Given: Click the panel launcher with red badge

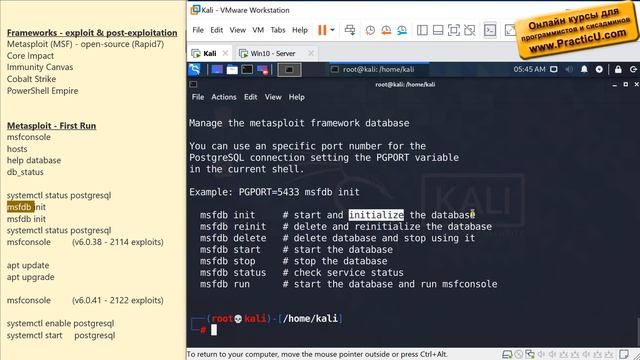Looking at the screenshot, I should [262, 70].
